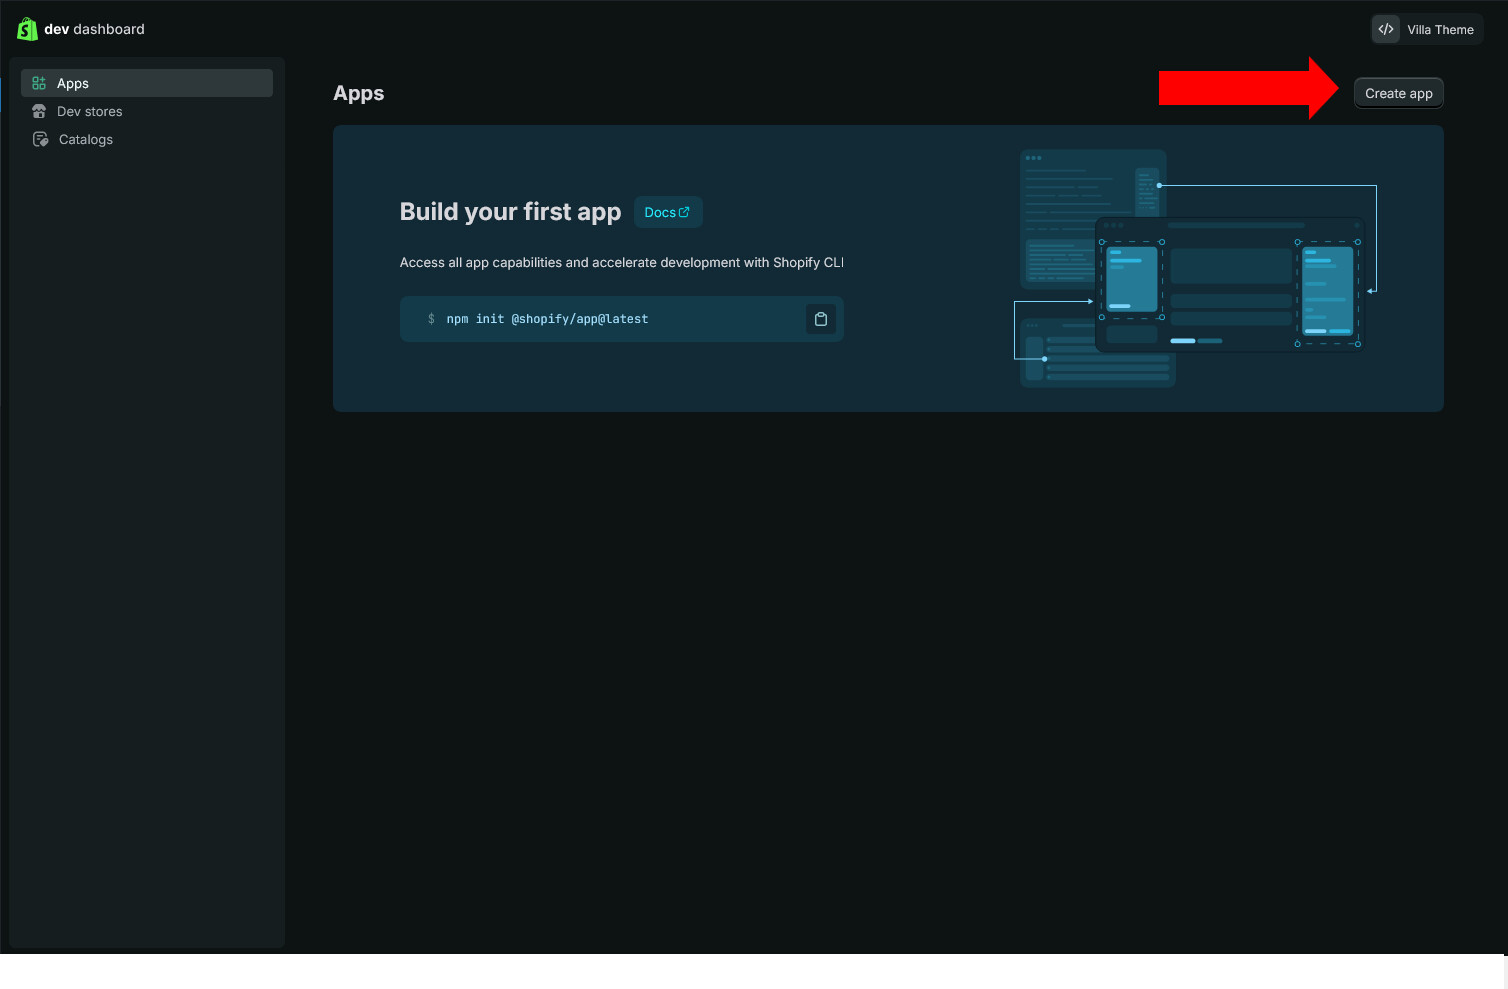This screenshot has width=1508, height=989.
Task: Click the code brackets organization icon
Action: click(x=1386, y=29)
